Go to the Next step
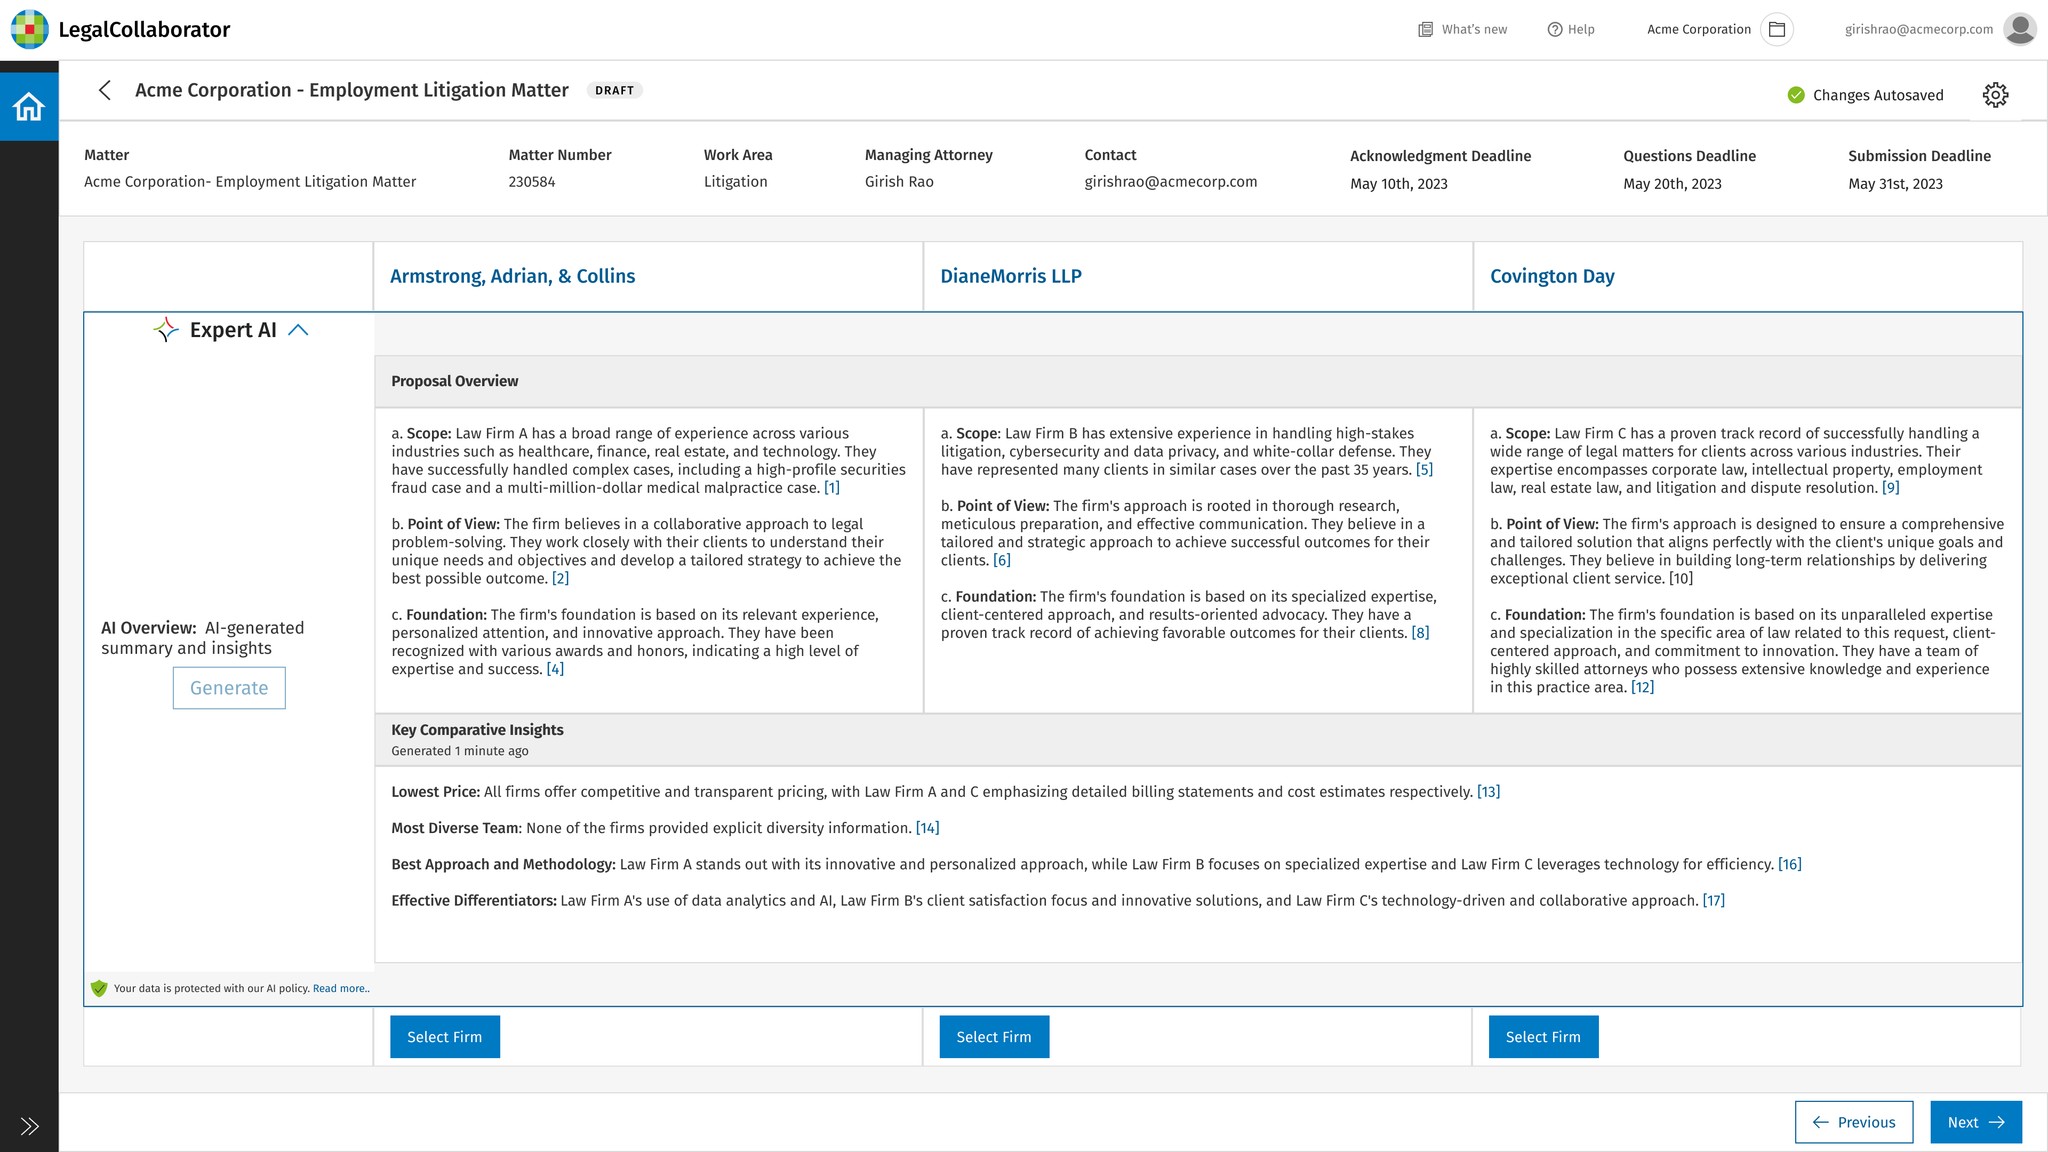 pos(1975,1122)
